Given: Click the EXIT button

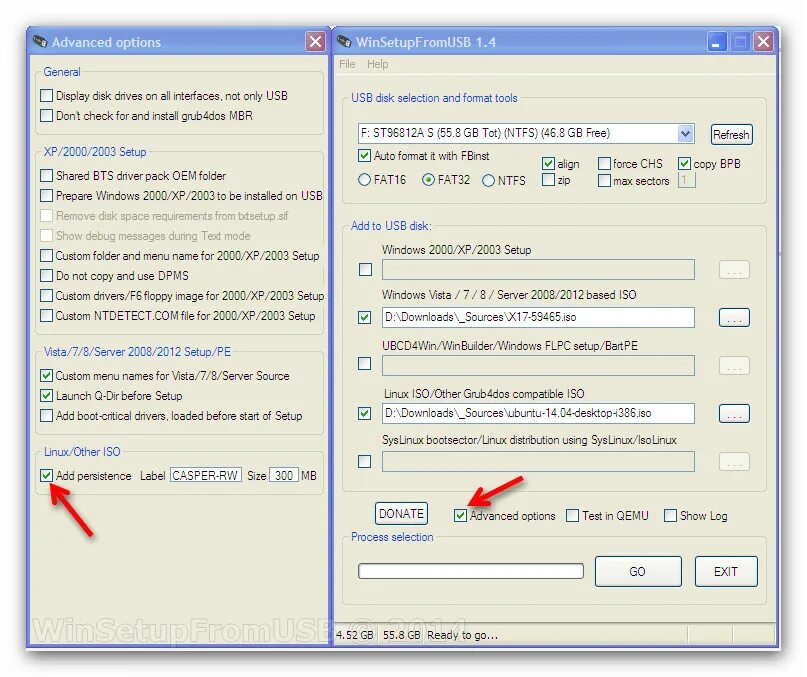Looking at the screenshot, I should 726,571.
